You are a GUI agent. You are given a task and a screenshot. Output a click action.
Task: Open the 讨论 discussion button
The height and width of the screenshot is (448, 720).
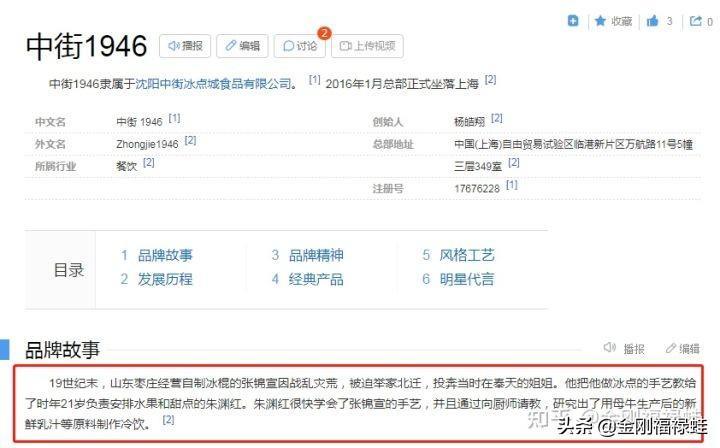299,46
